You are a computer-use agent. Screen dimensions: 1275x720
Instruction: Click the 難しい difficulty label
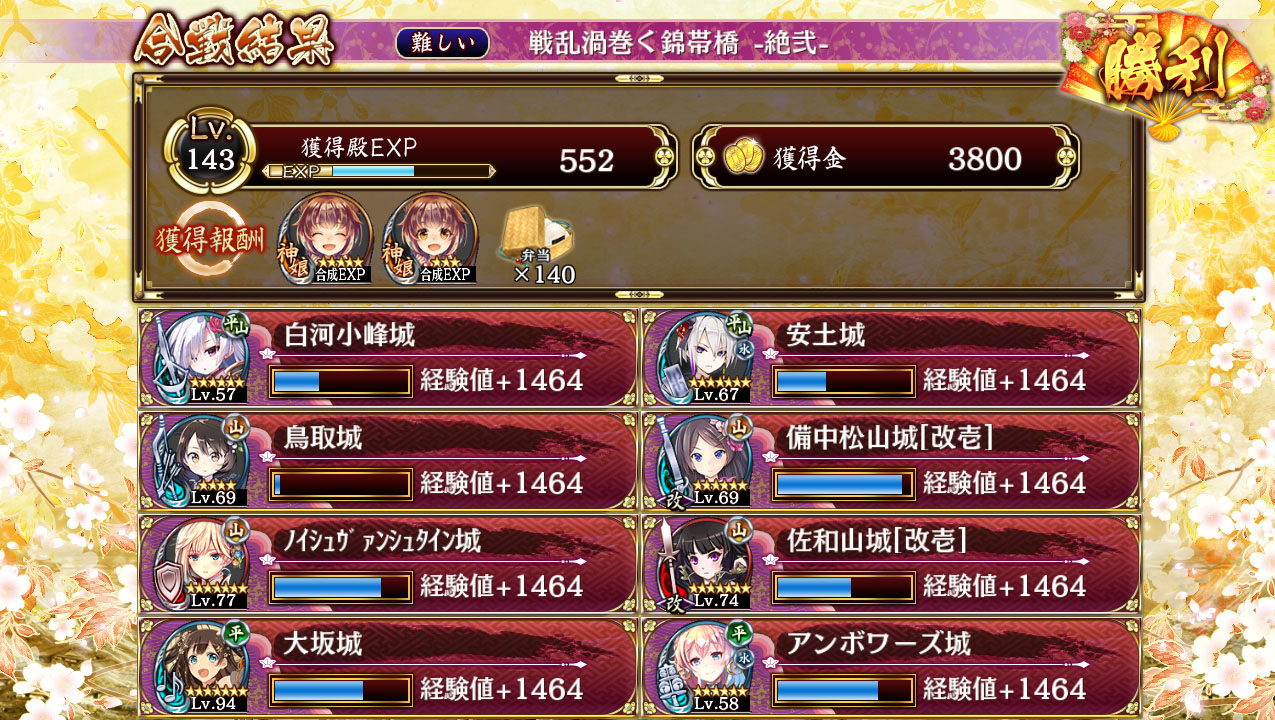(443, 43)
